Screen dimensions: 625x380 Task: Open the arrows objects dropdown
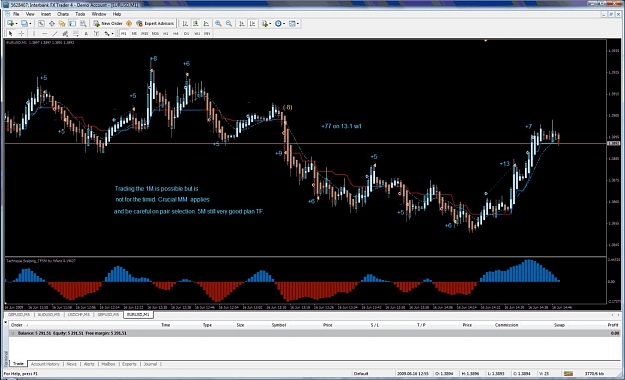[x=109, y=33]
